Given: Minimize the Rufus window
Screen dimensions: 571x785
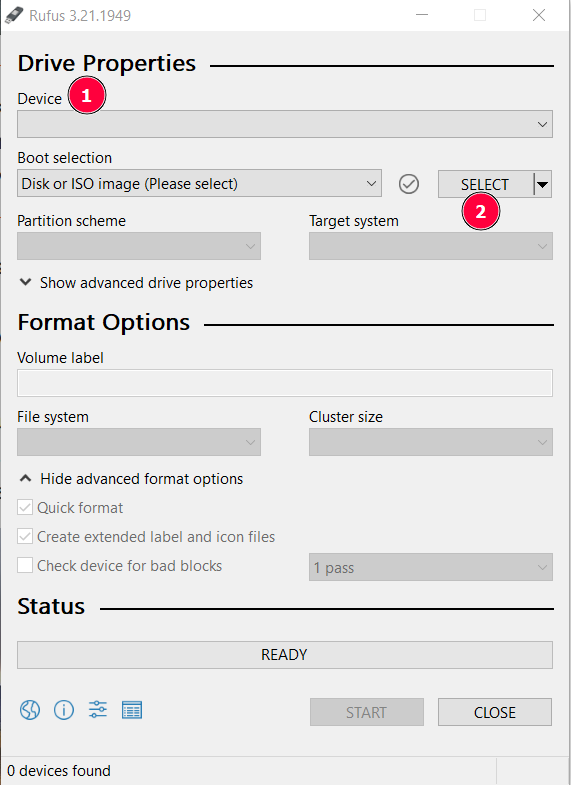Looking at the screenshot, I should 422,15.
